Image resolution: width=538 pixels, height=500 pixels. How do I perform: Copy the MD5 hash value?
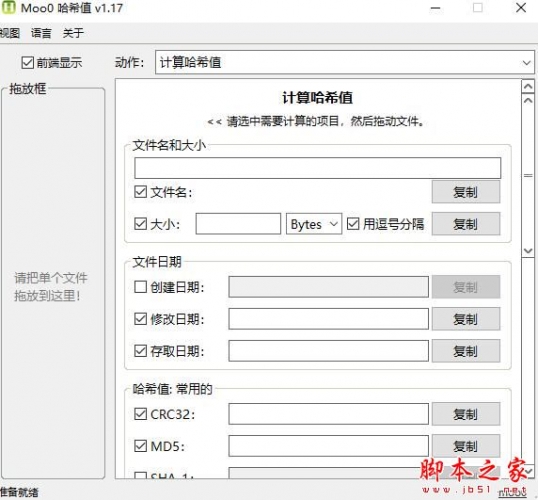(466, 446)
